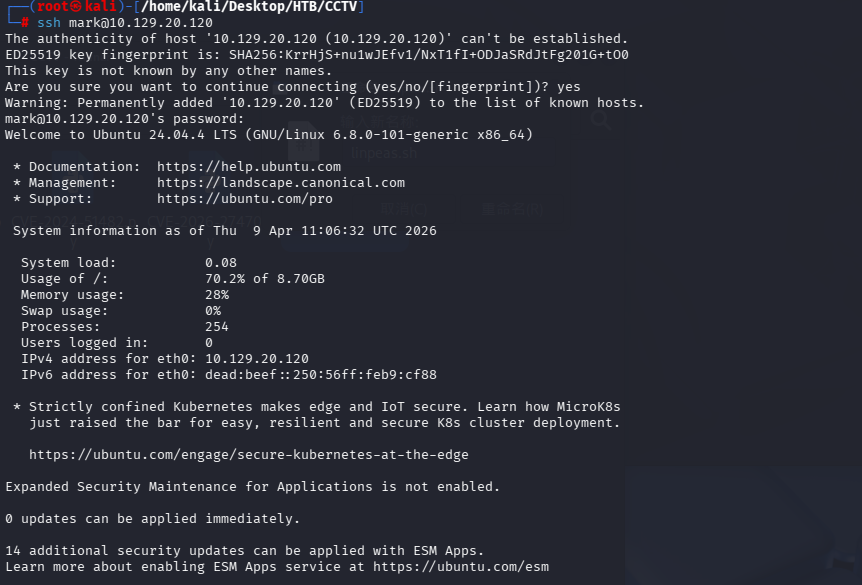
Task: Visit the ubuntu.com/esm link
Action: (461, 567)
